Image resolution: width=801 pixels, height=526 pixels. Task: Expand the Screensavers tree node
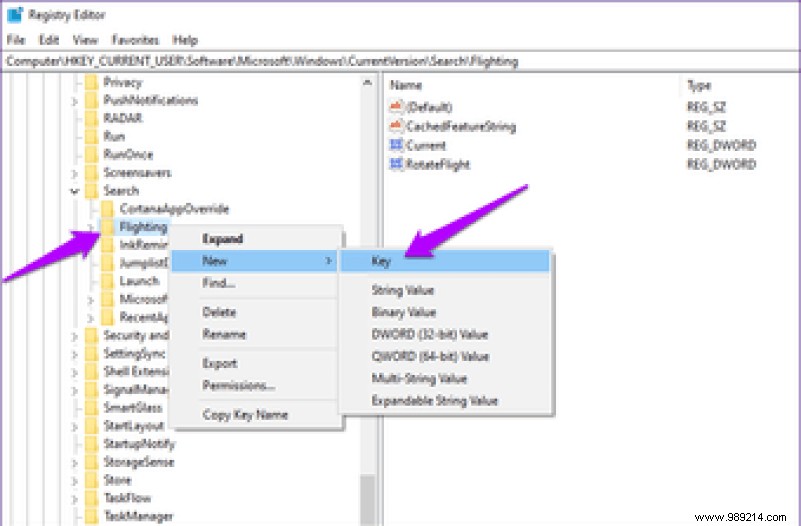(x=75, y=174)
